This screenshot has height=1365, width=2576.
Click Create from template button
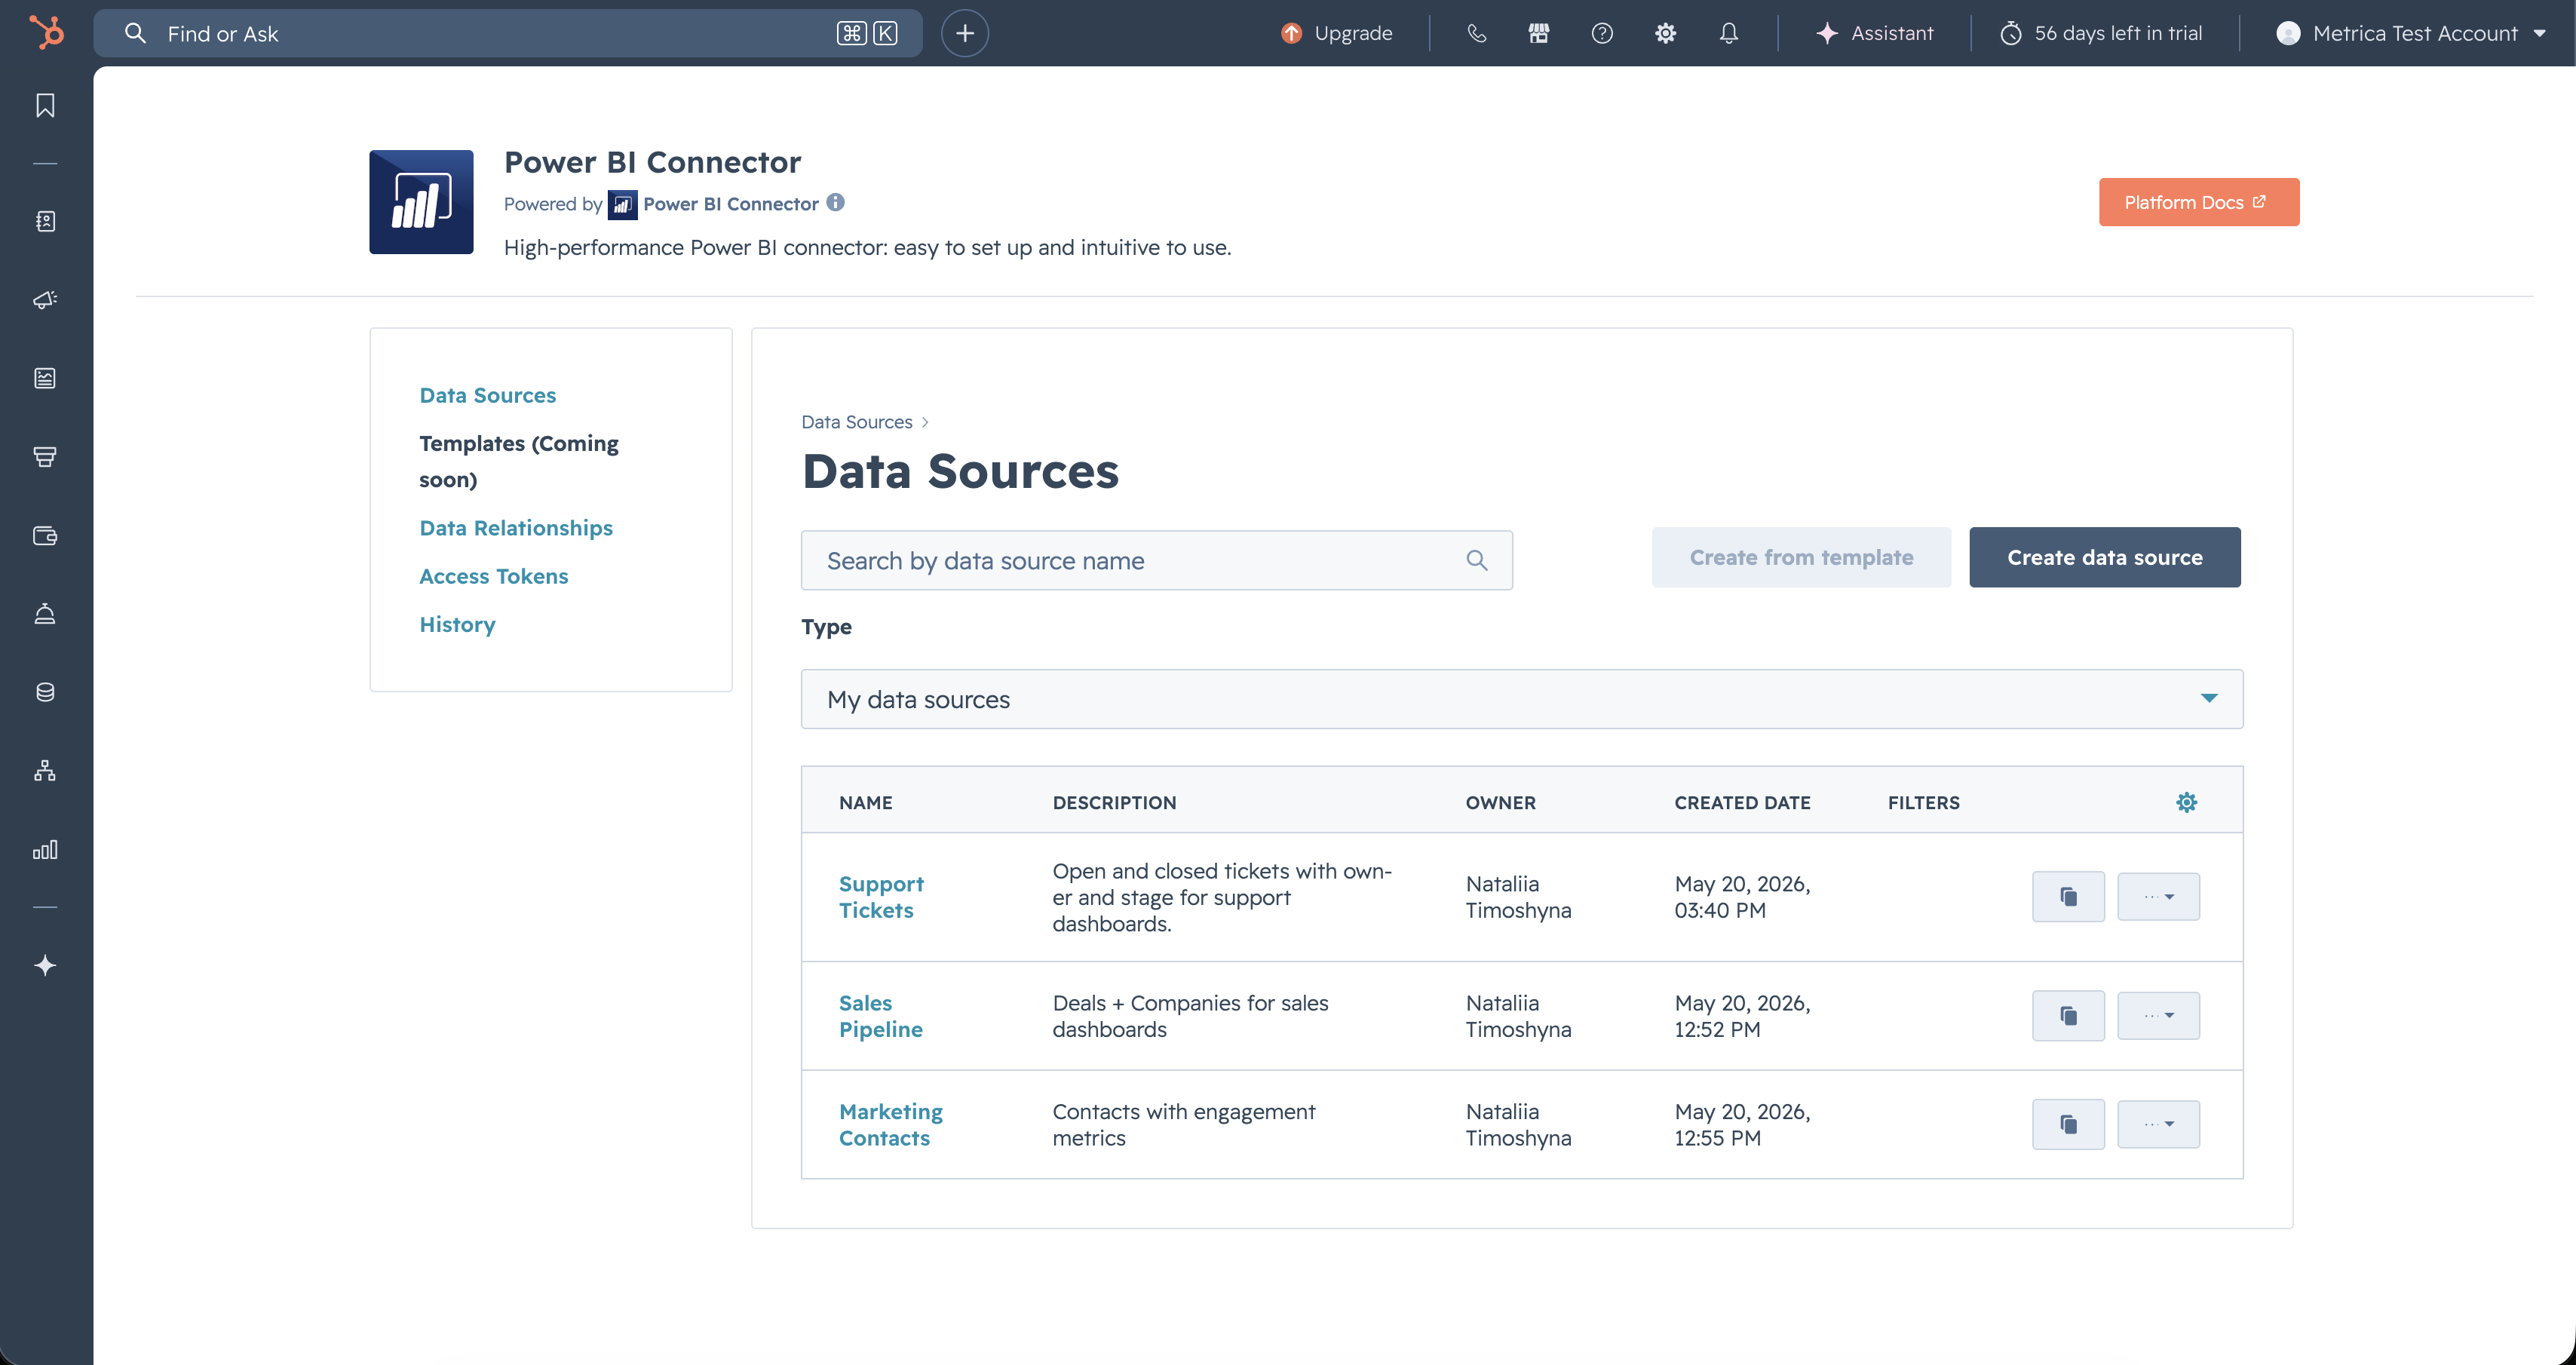point(1801,557)
